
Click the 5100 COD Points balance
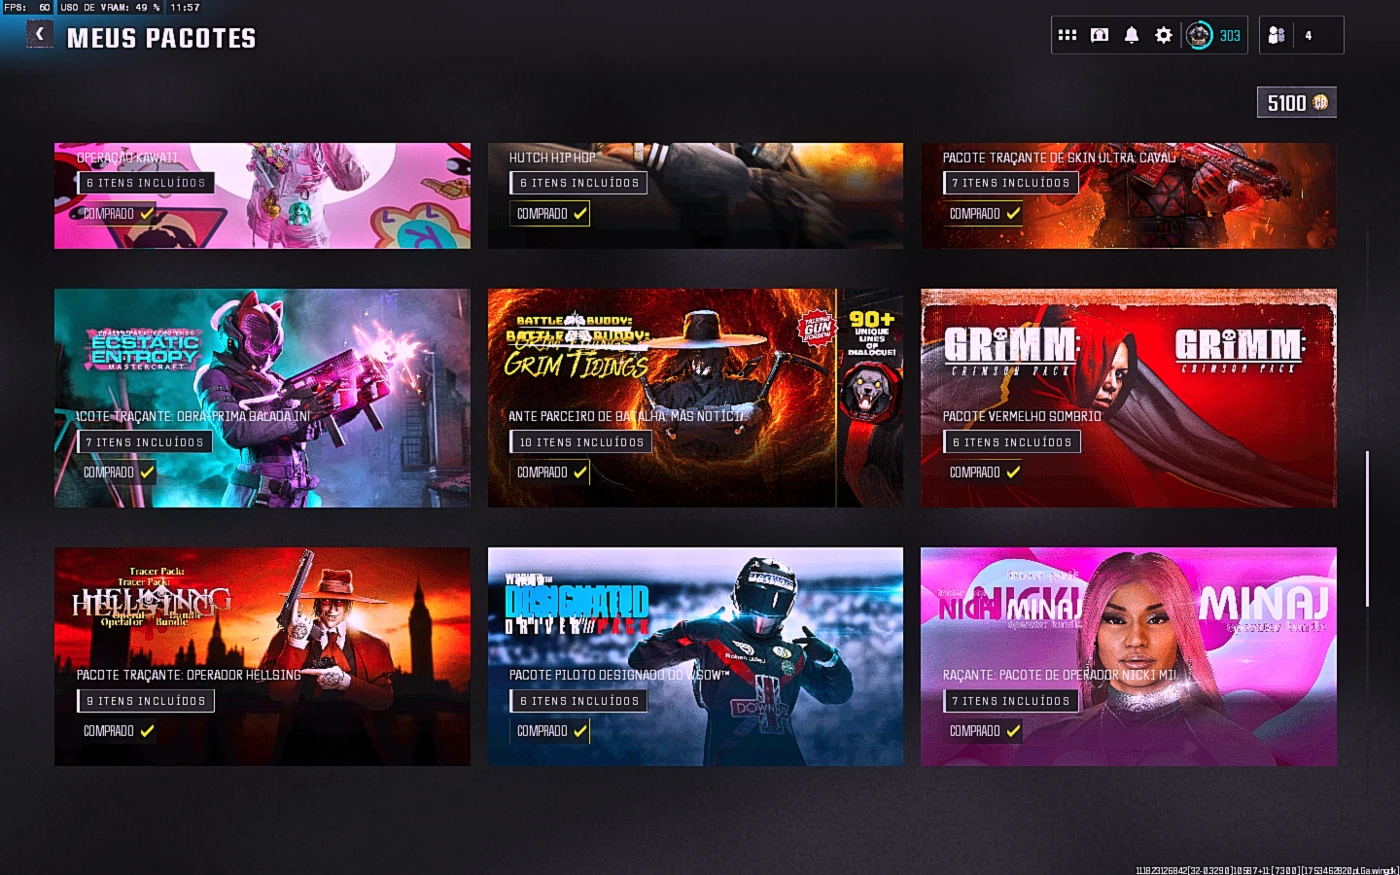click(1297, 102)
